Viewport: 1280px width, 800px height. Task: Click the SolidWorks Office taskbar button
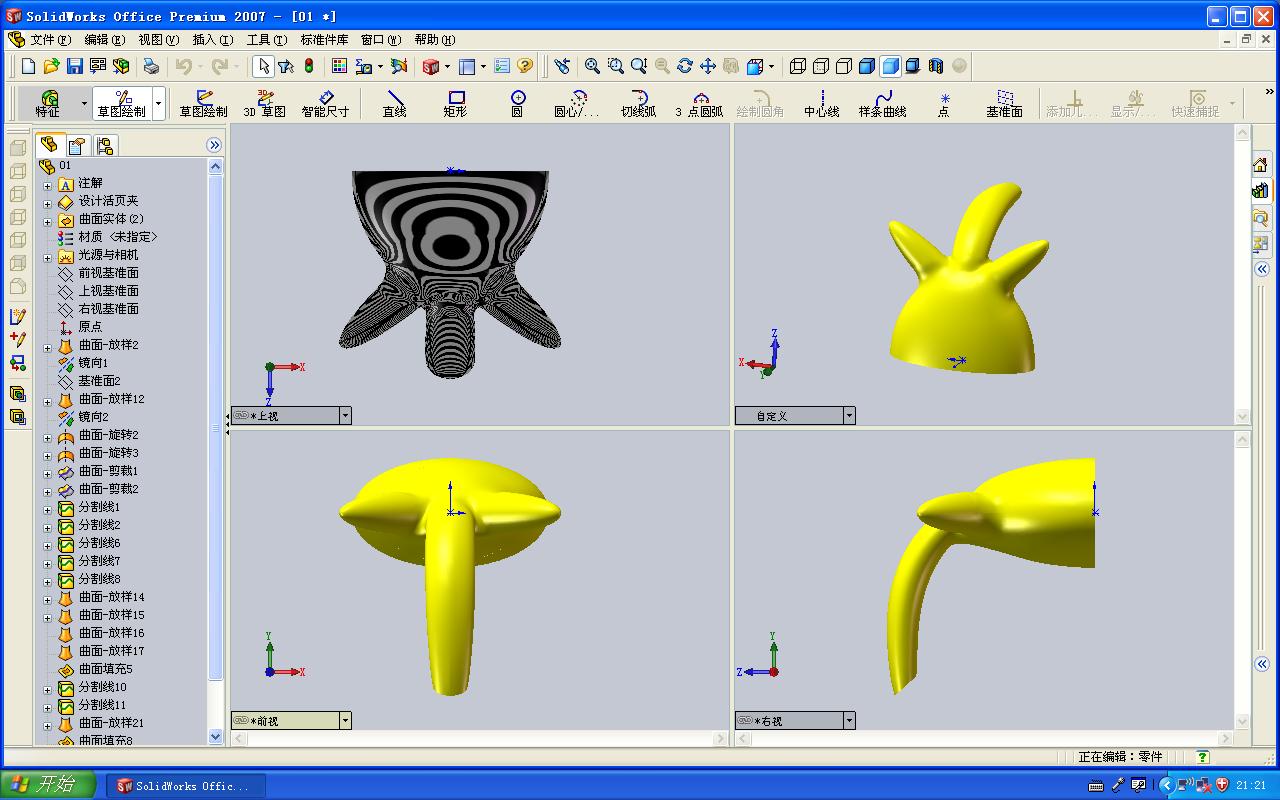187,785
